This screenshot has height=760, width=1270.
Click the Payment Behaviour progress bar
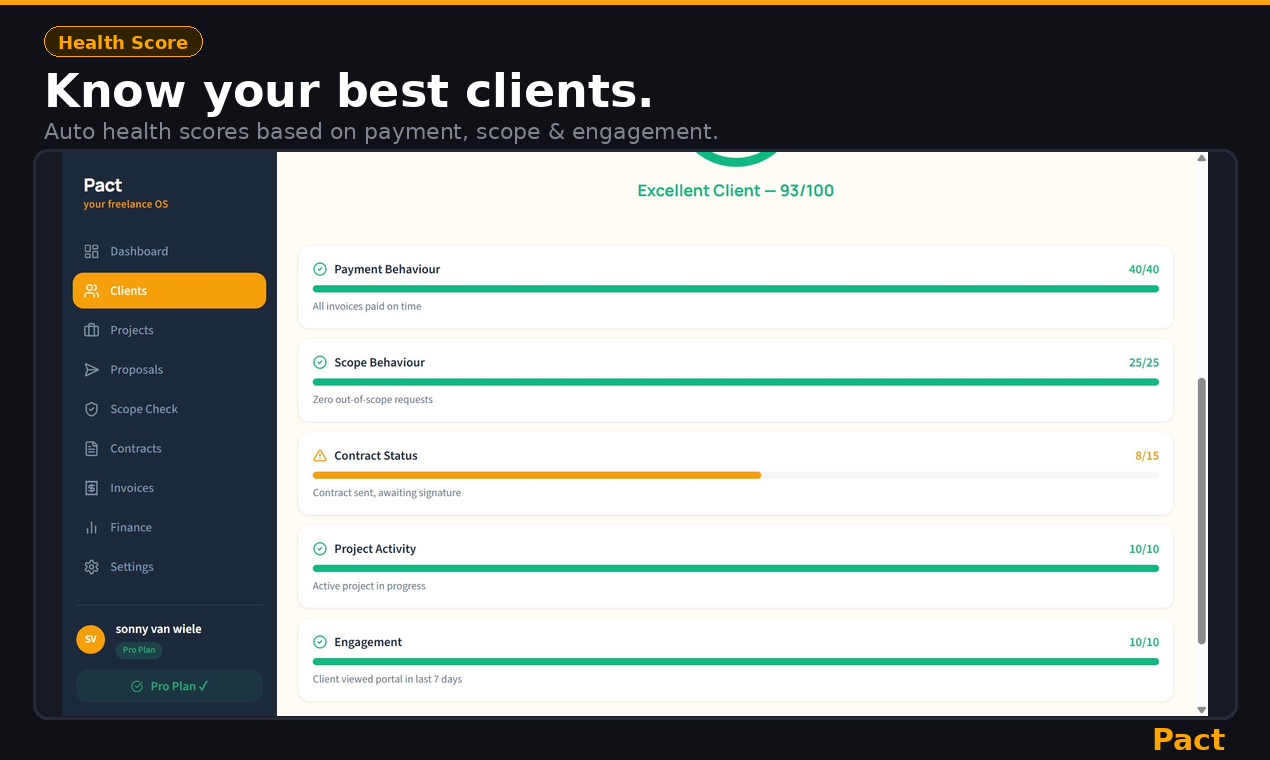736,289
